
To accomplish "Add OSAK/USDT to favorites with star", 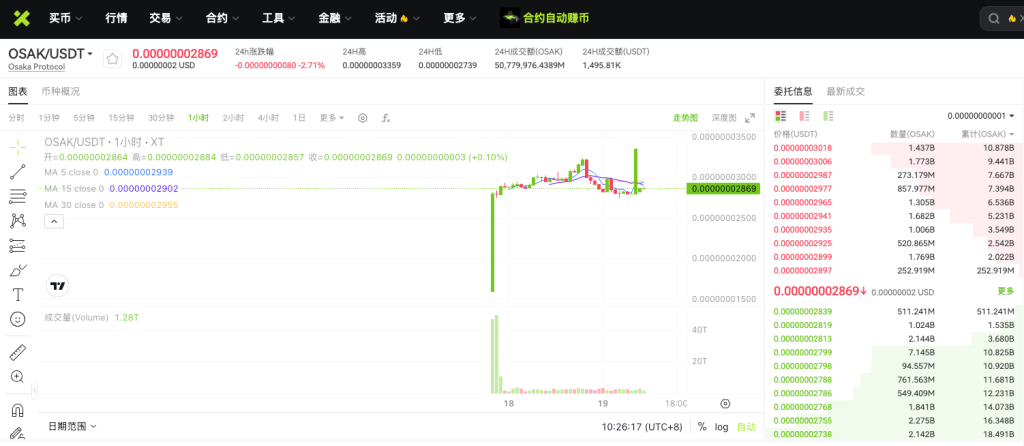I will point(113,59).
